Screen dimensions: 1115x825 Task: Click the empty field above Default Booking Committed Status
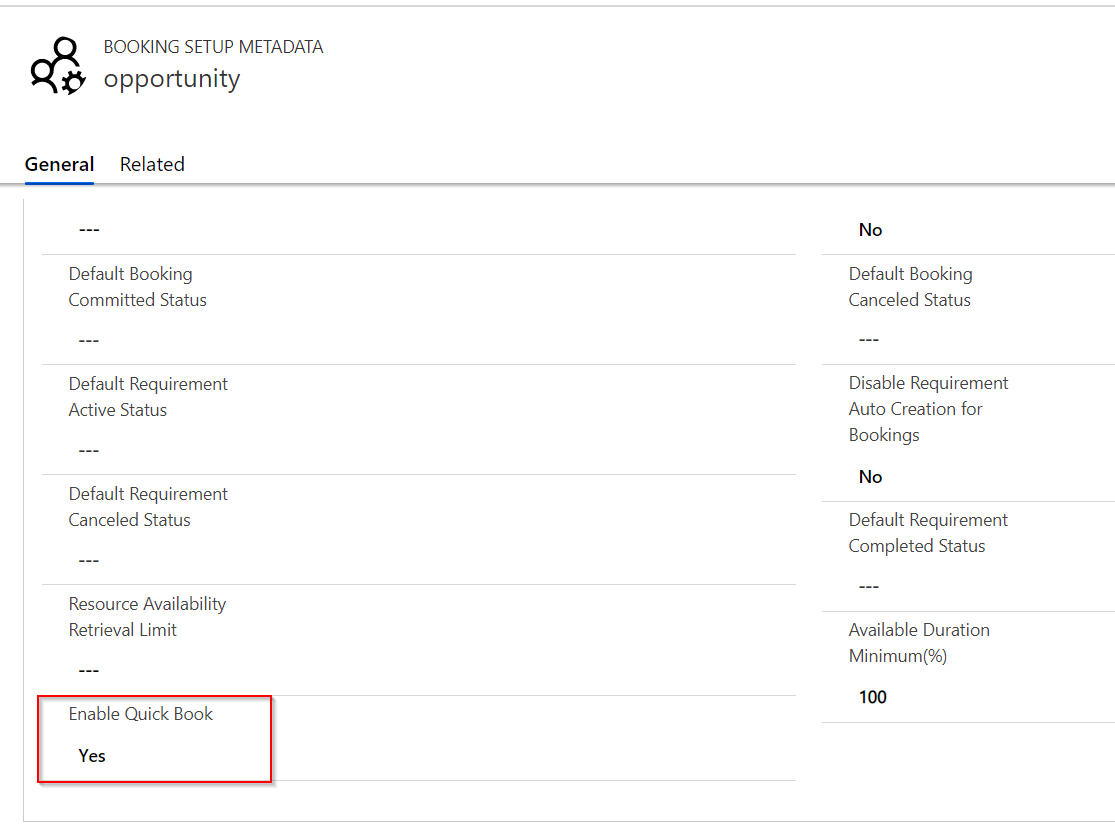89,230
